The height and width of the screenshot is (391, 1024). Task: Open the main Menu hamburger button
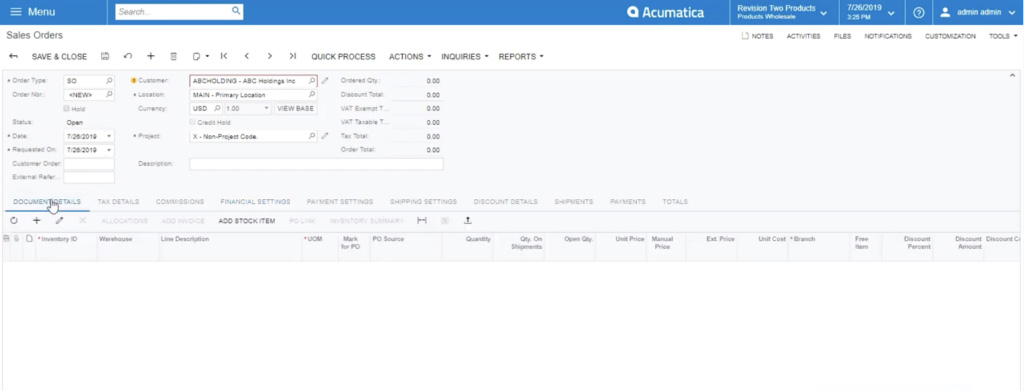click(x=33, y=12)
